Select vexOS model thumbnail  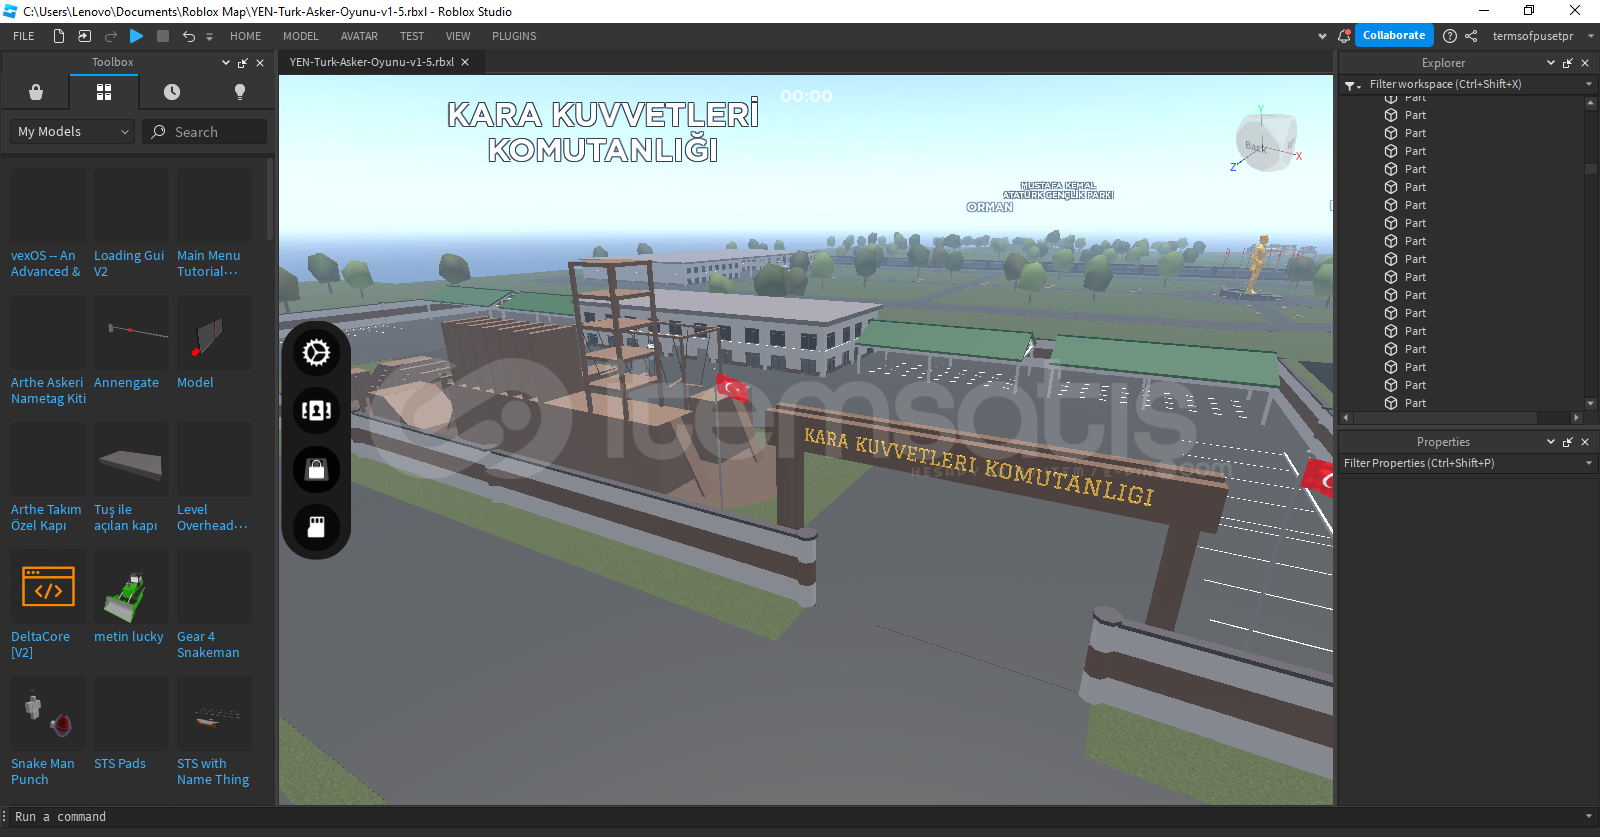point(48,205)
